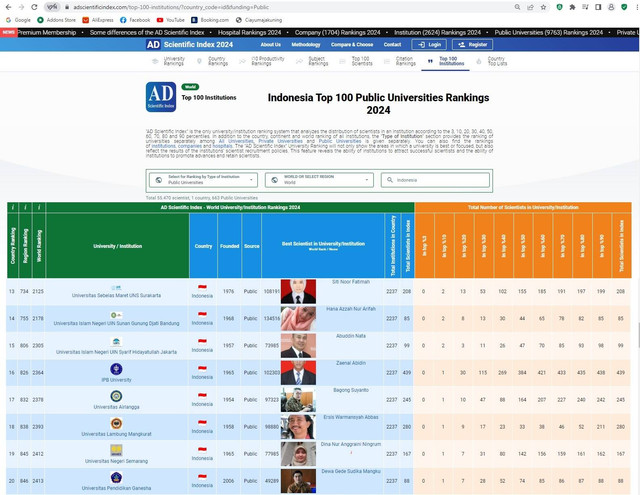Image resolution: width=640 pixels, height=495 pixels.
Task: Switch to Citation Rankings tab
Action: 400,61
